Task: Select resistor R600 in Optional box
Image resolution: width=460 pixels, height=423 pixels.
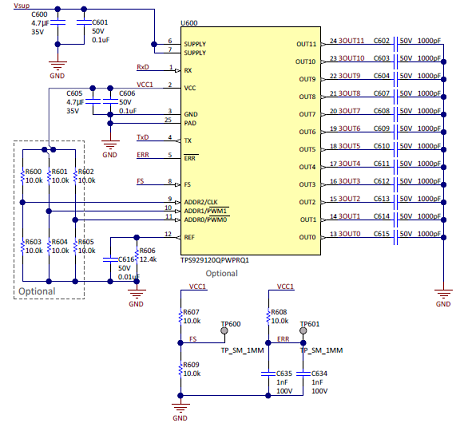Action: pyautogui.click(x=23, y=176)
